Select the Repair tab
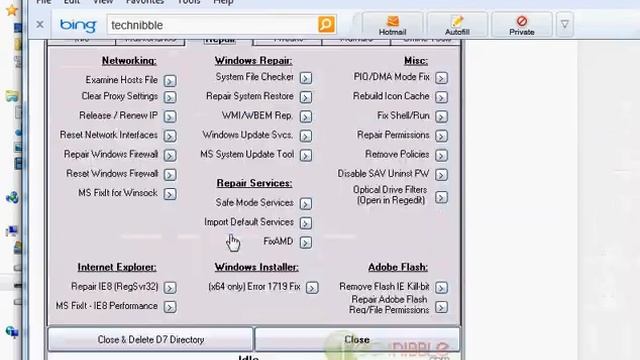Viewport: 640px width, 360px height. (220, 40)
